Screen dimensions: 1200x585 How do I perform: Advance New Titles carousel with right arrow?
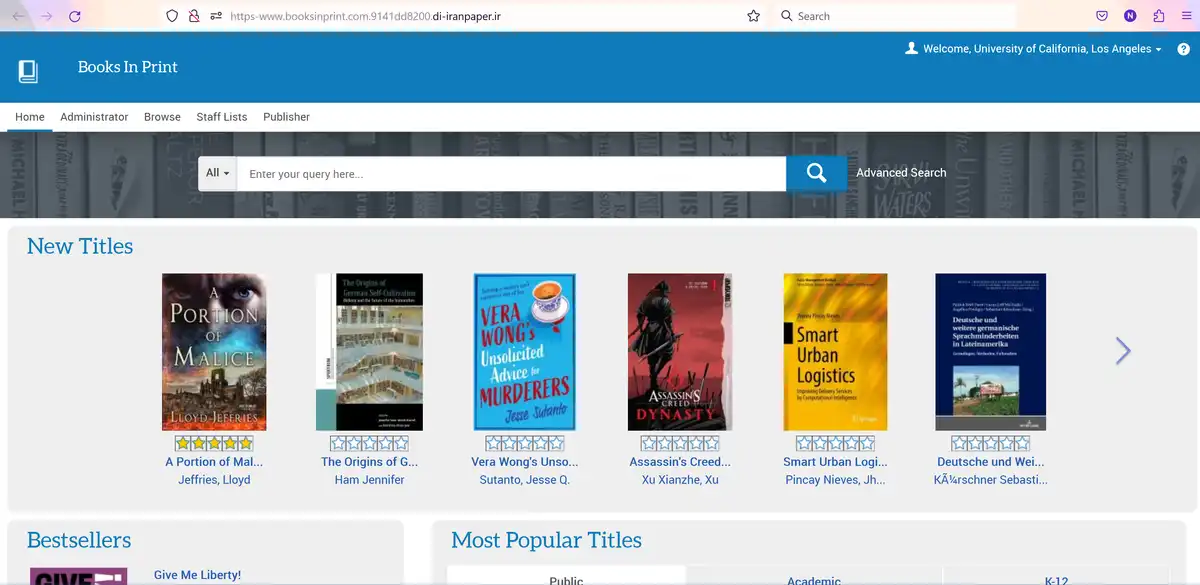pyautogui.click(x=1123, y=350)
